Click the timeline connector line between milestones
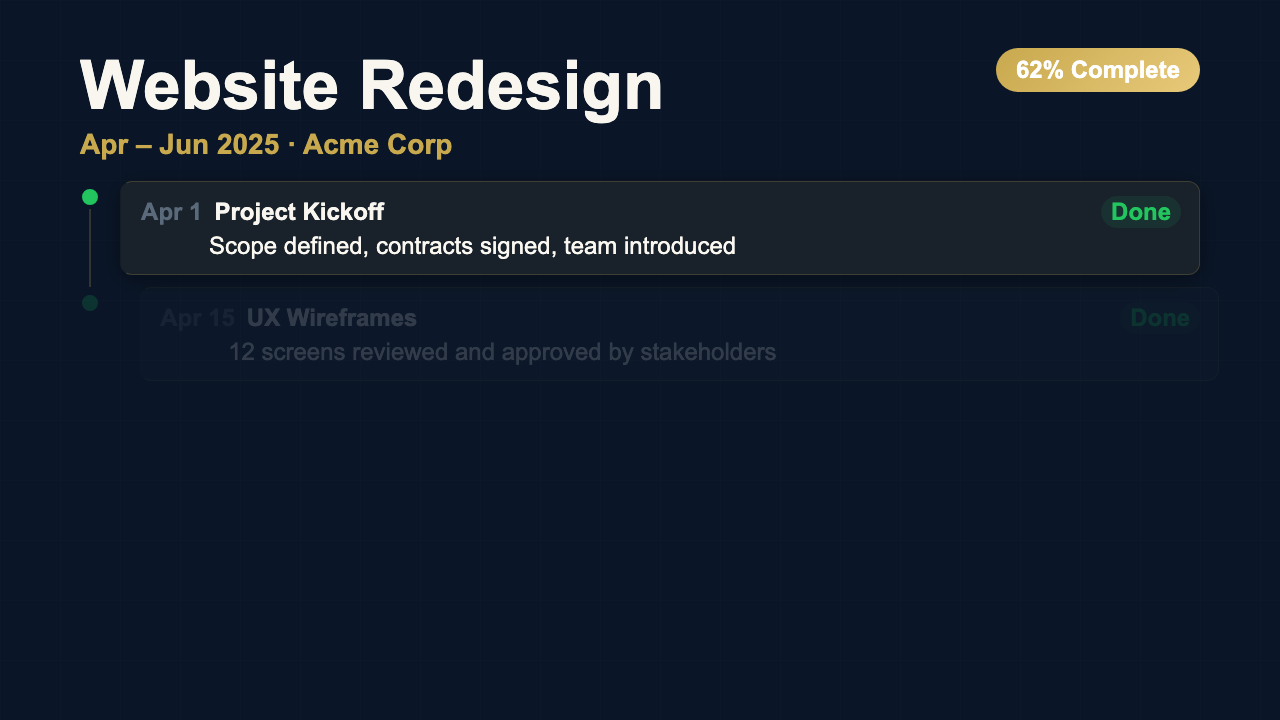The height and width of the screenshot is (720, 1280). 89,250
